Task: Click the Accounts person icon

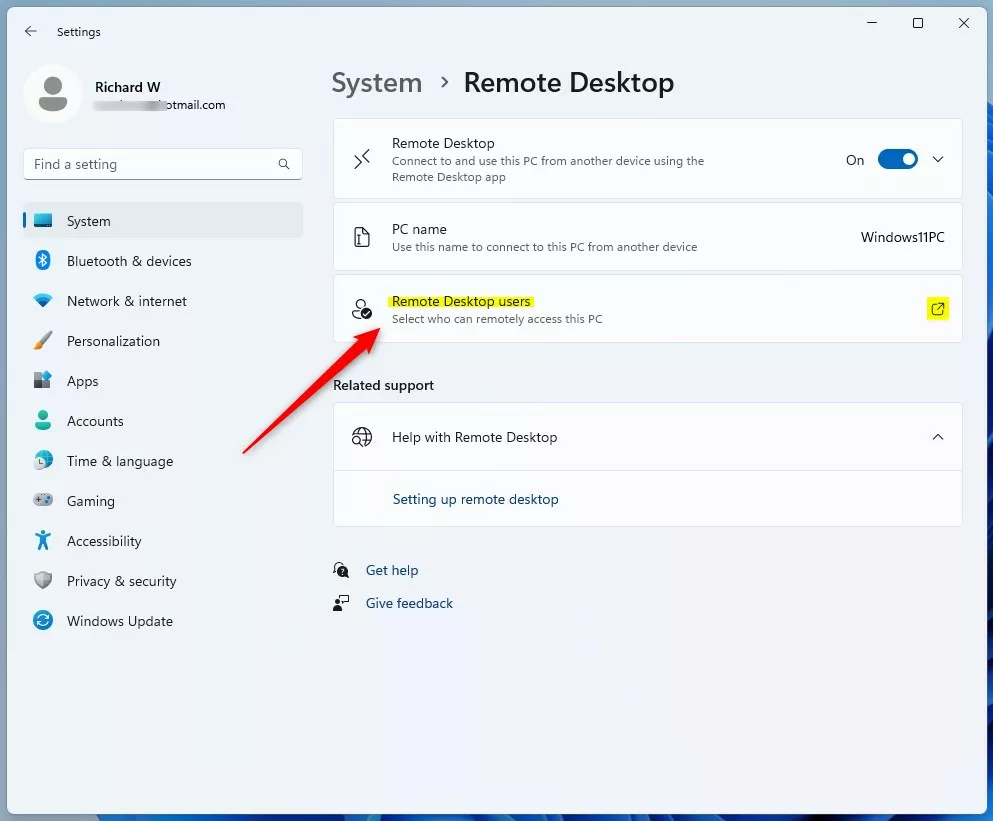Action: (42, 421)
